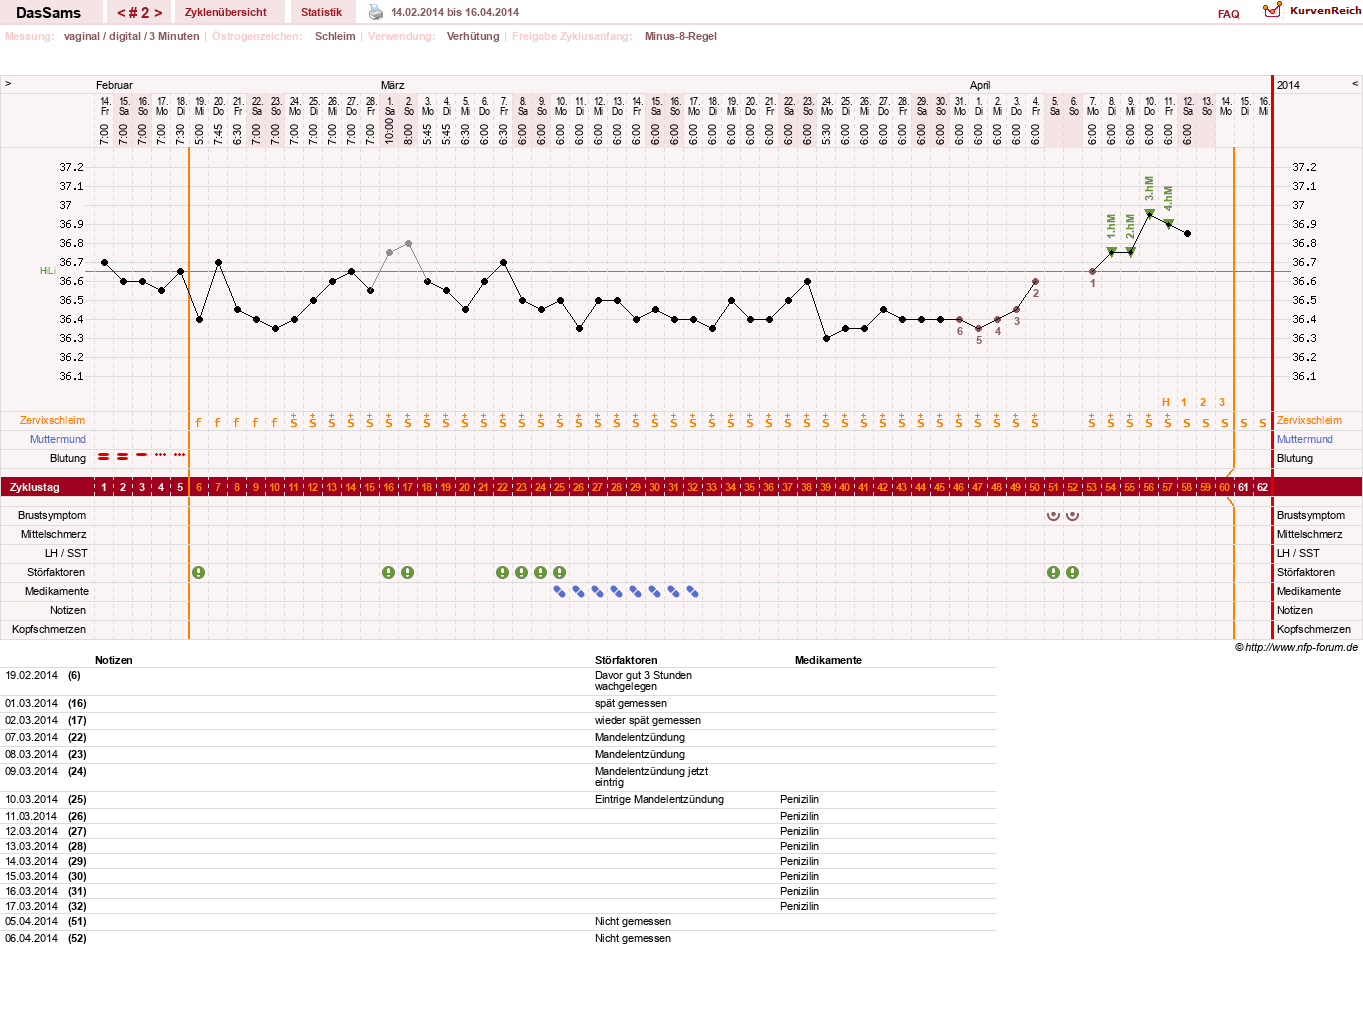Click the Medikamente column header in the notes table
Screen dimensions: 1363x1027
click(x=828, y=660)
